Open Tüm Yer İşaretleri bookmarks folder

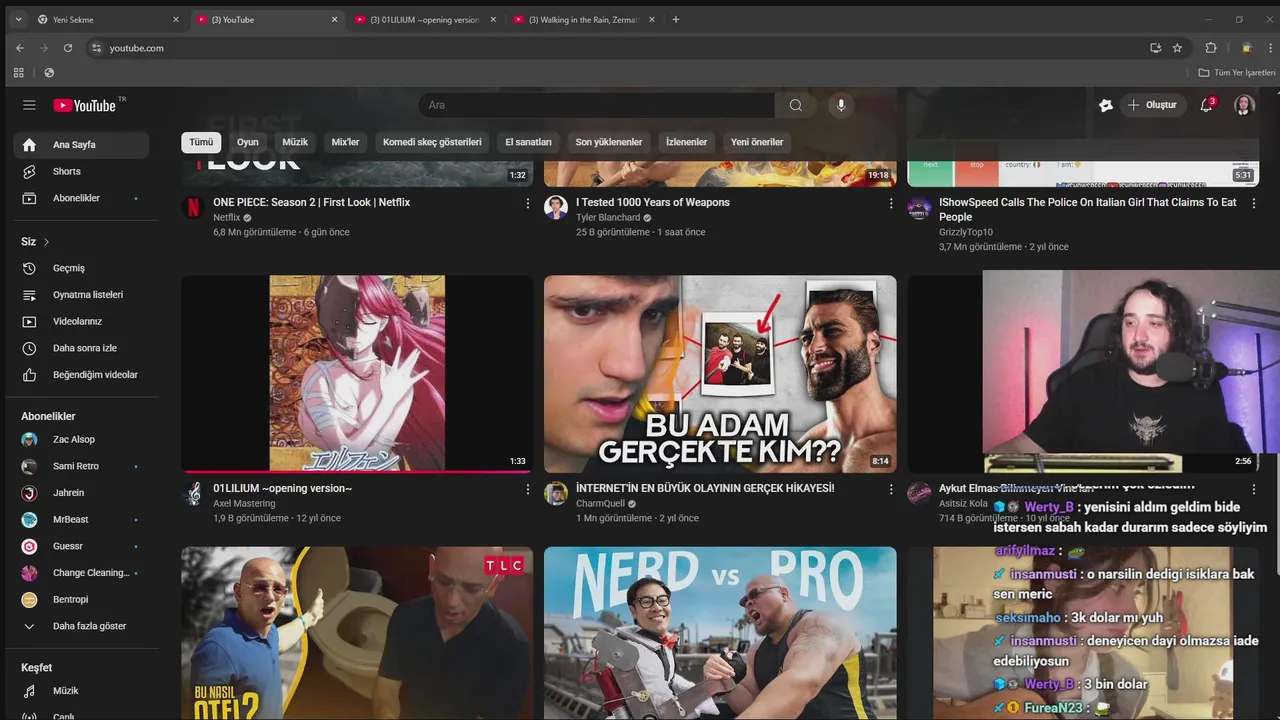[x=1237, y=72]
